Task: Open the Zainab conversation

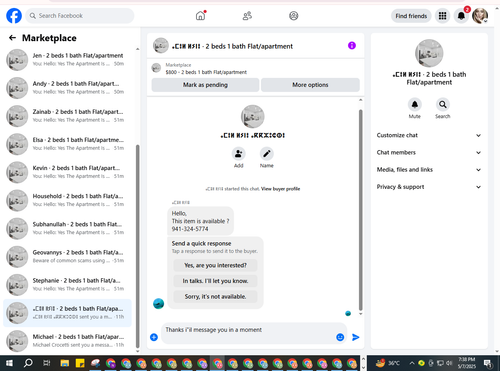Action: coord(68,116)
